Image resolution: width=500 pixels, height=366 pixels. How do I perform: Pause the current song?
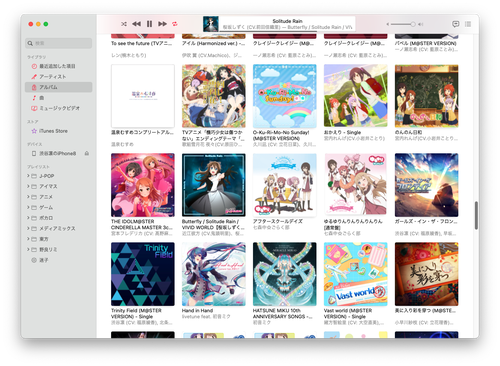coord(149,24)
